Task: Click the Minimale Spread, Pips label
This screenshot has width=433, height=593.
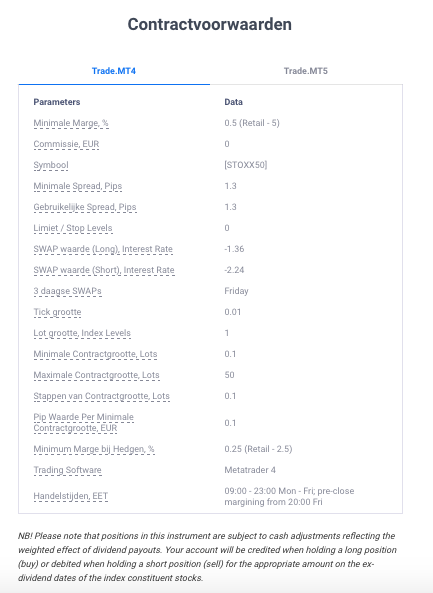Action: (x=78, y=186)
